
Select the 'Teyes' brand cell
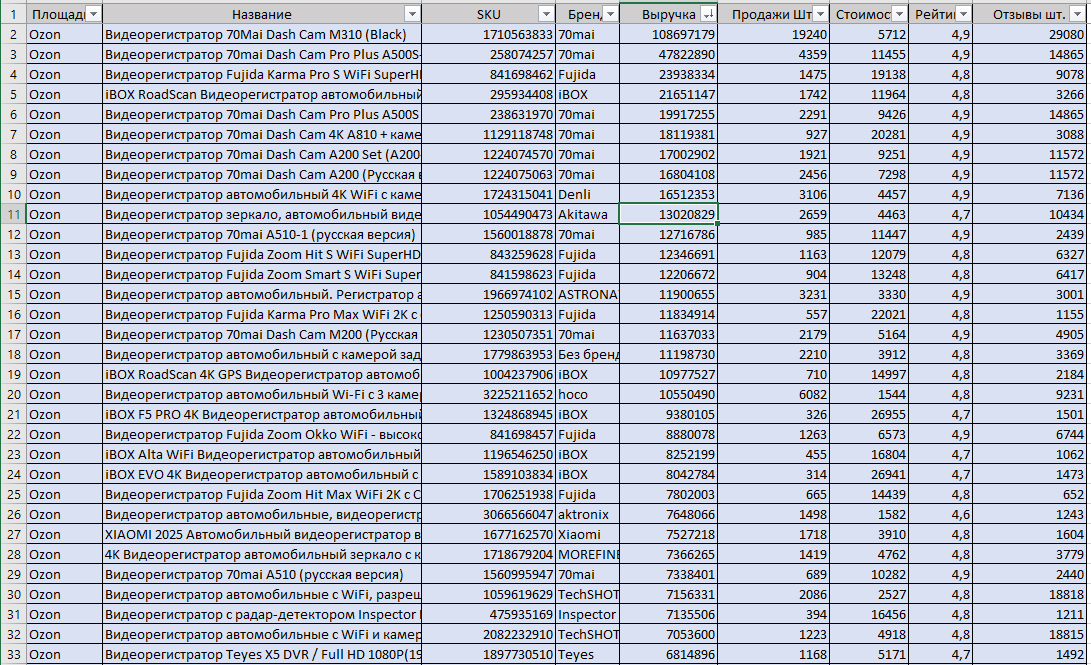[587, 655]
